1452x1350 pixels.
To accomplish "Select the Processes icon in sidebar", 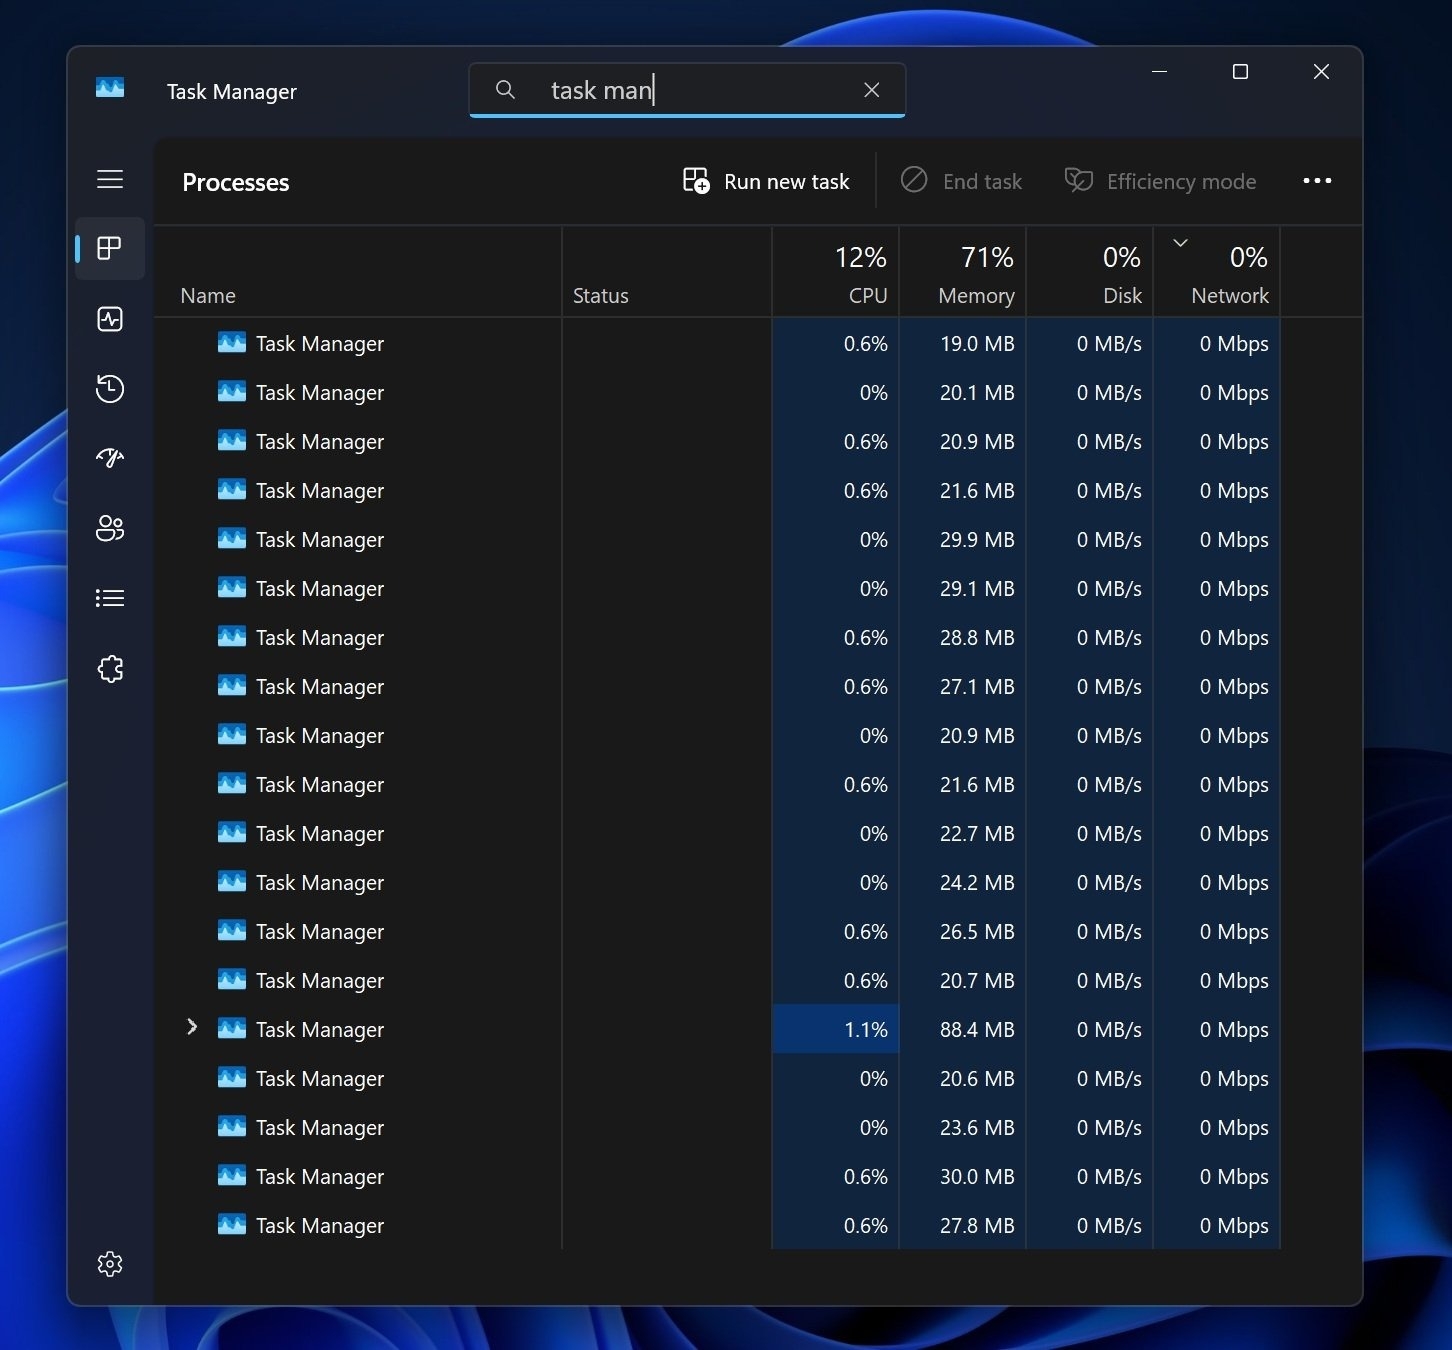I will coord(110,249).
